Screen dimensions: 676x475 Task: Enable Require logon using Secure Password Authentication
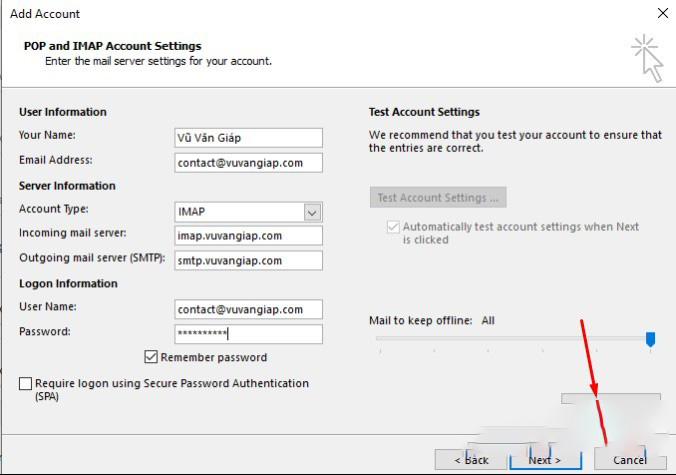(25, 384)
